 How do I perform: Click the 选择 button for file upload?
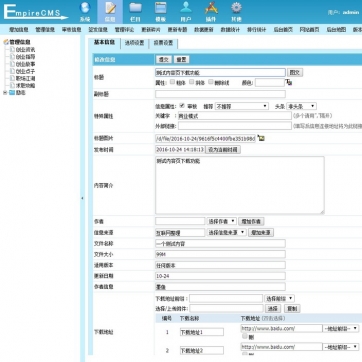(273, 308)
